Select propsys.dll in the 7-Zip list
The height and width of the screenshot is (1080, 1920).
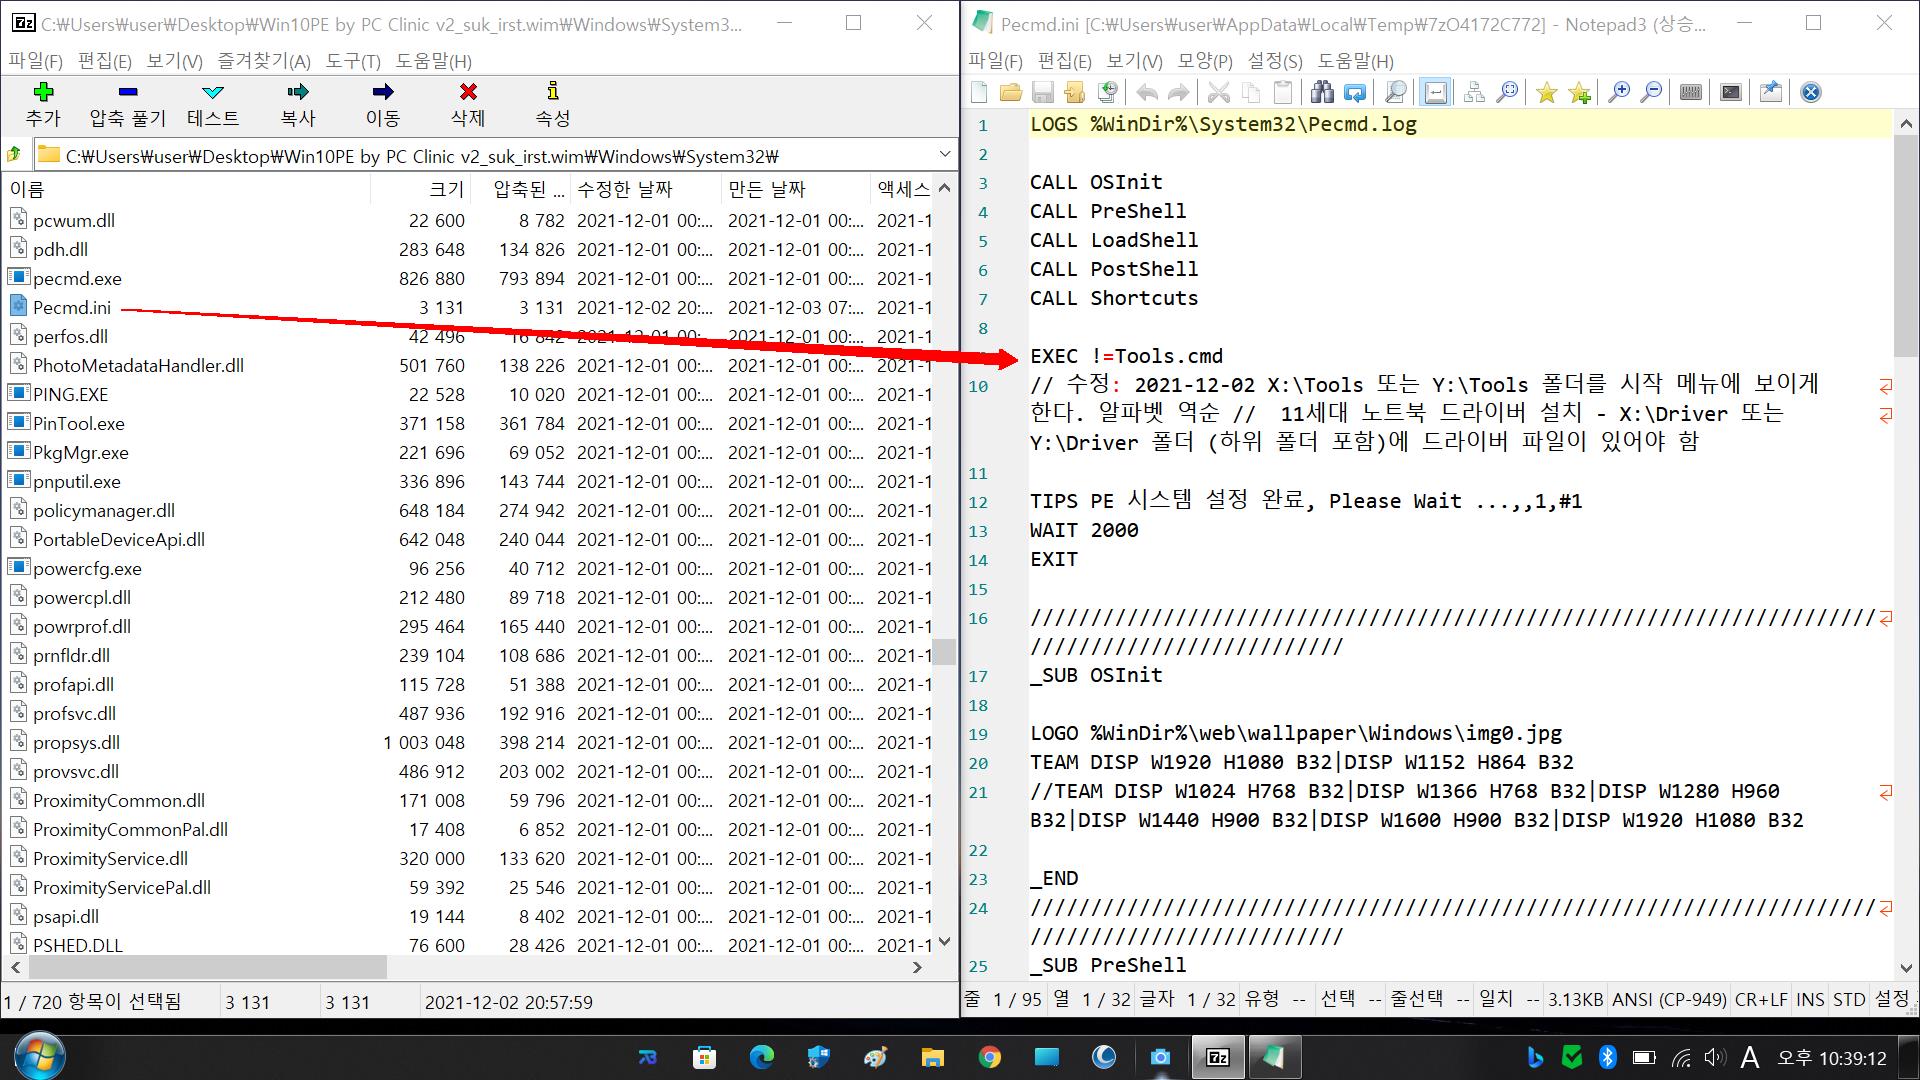[x=76, y=742]
